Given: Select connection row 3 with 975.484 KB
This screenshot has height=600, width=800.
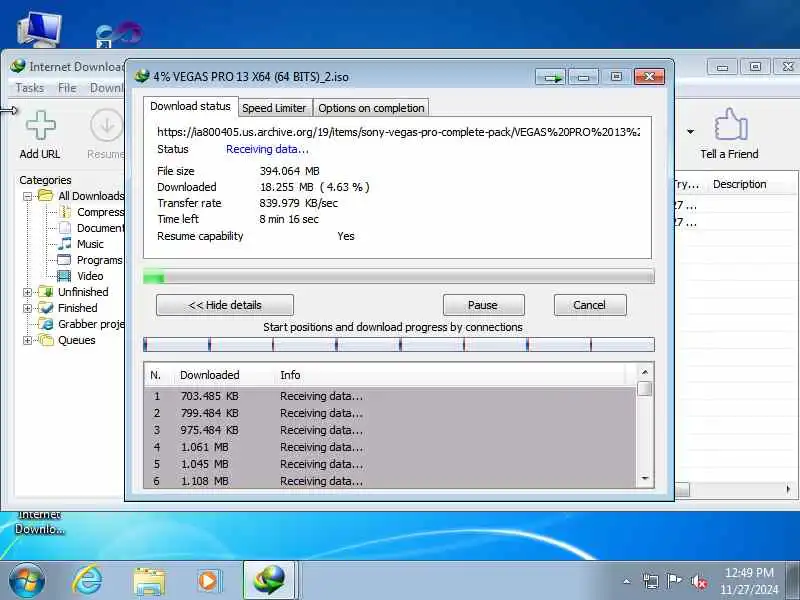Looking at the screenshot, I should point(390,430).
